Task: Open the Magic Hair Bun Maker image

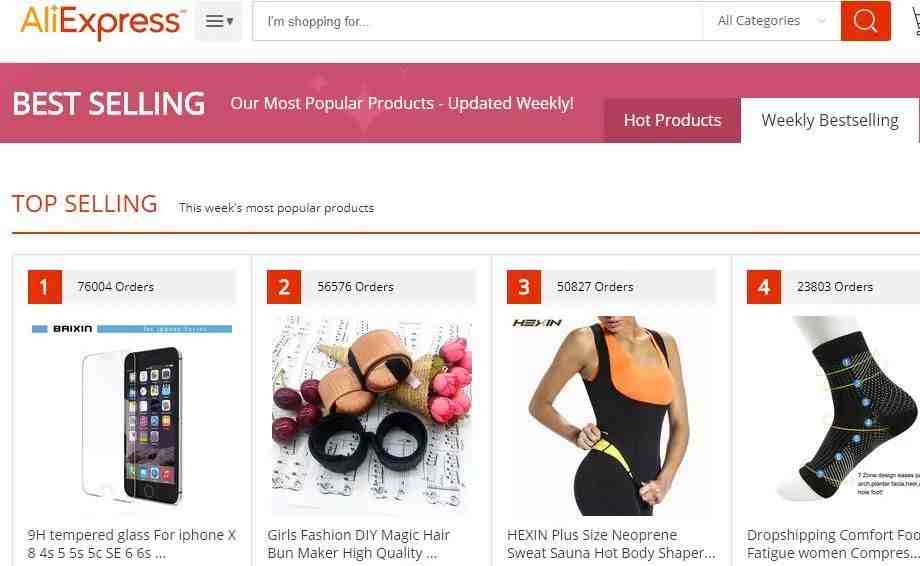Action: tap(372, 416)
